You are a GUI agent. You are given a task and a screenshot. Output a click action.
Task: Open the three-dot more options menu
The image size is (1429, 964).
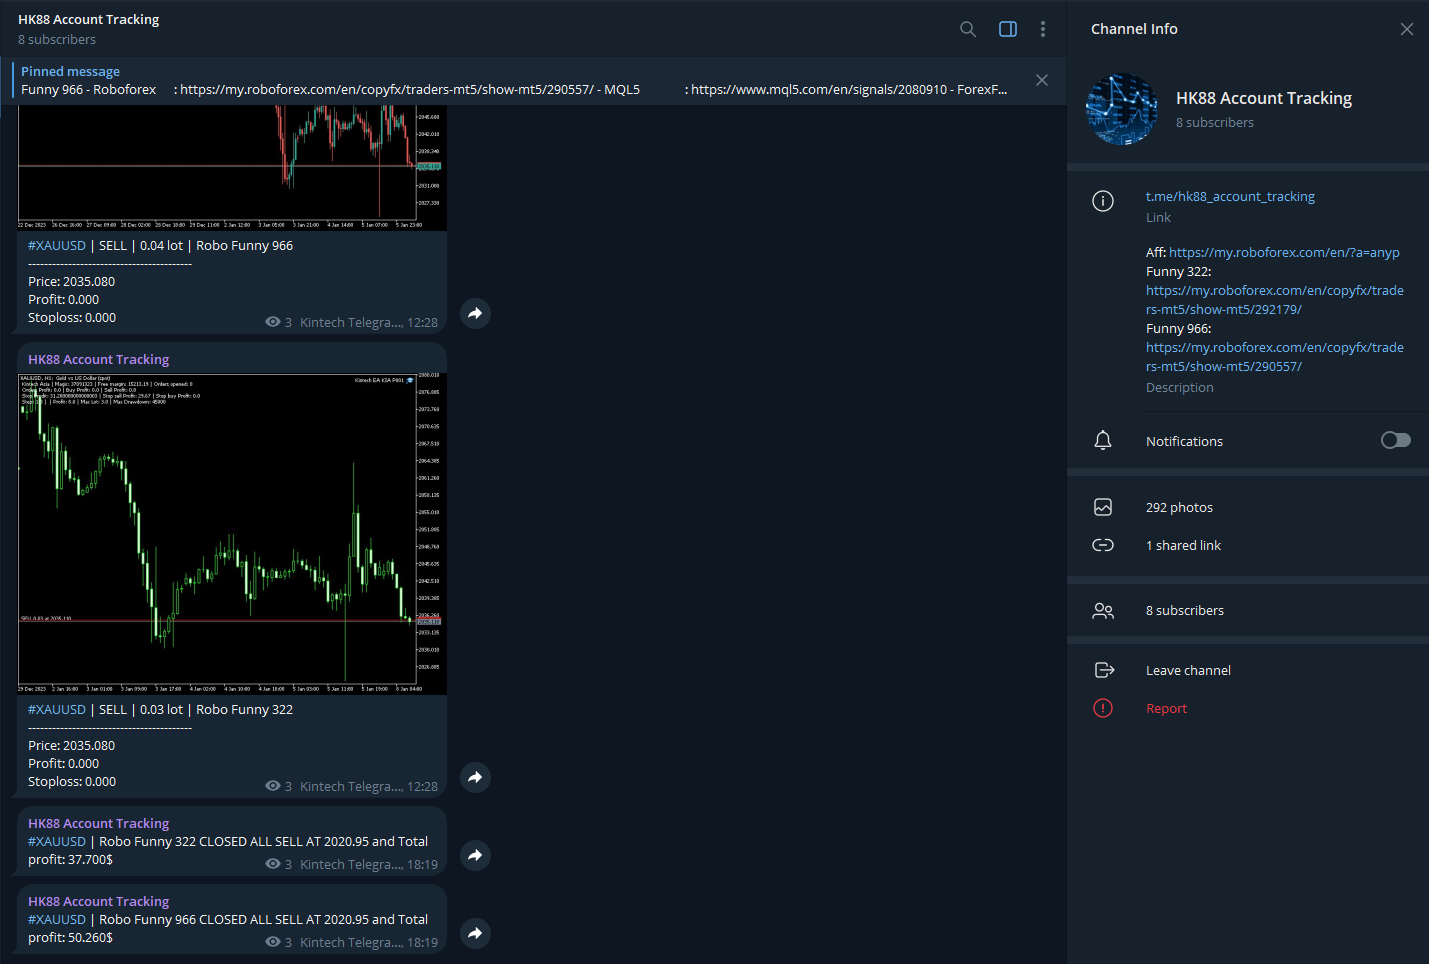[1043, 29]
